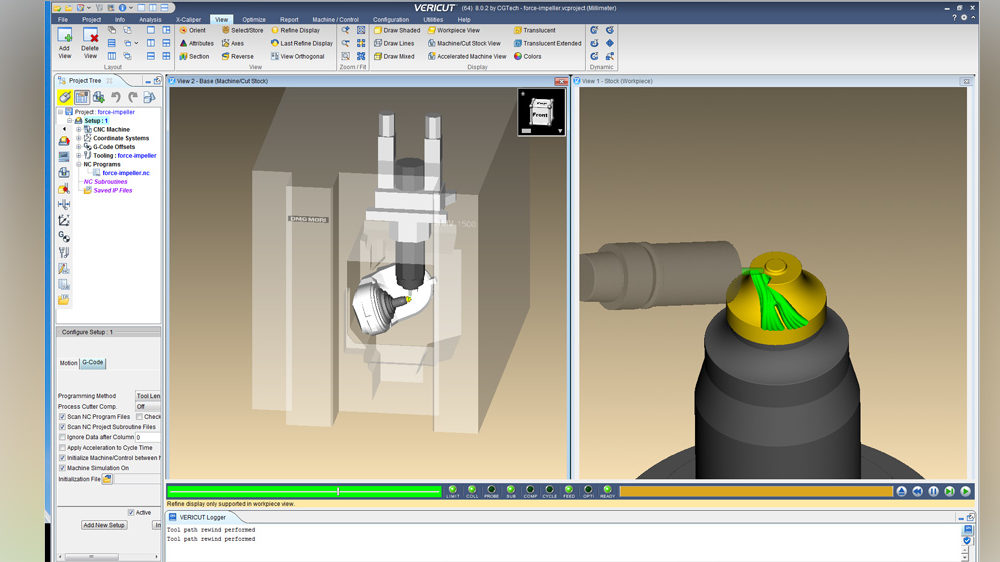Click the yellow mouse pick icon in Project Tree
Image resolution: width=1000 pixels, height=562 pixels.
[64, 97]
